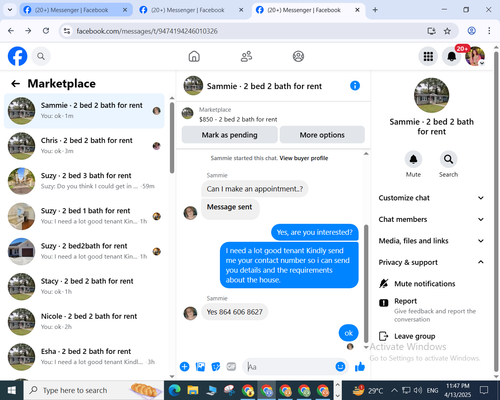Viewport: 500px width, 400px height.
Task: Send a thumbs-up like
Action: pyautogui.click(x=360, y=367)
